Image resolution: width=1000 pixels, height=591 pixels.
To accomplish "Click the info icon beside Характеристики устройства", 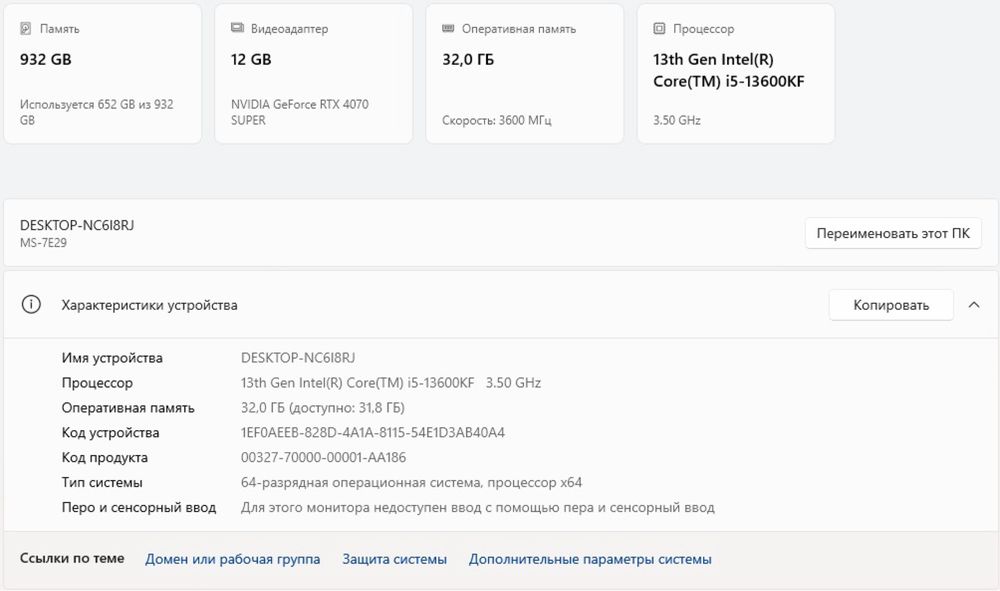I will [x=31, y=305].
